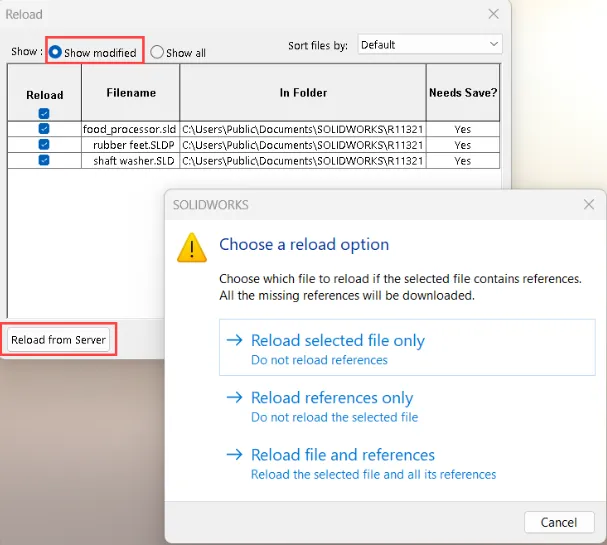Select the shaft washer.SLD filename cell
Image resolution: width=607 pixels, height=545 pixels.
[130, 161]
